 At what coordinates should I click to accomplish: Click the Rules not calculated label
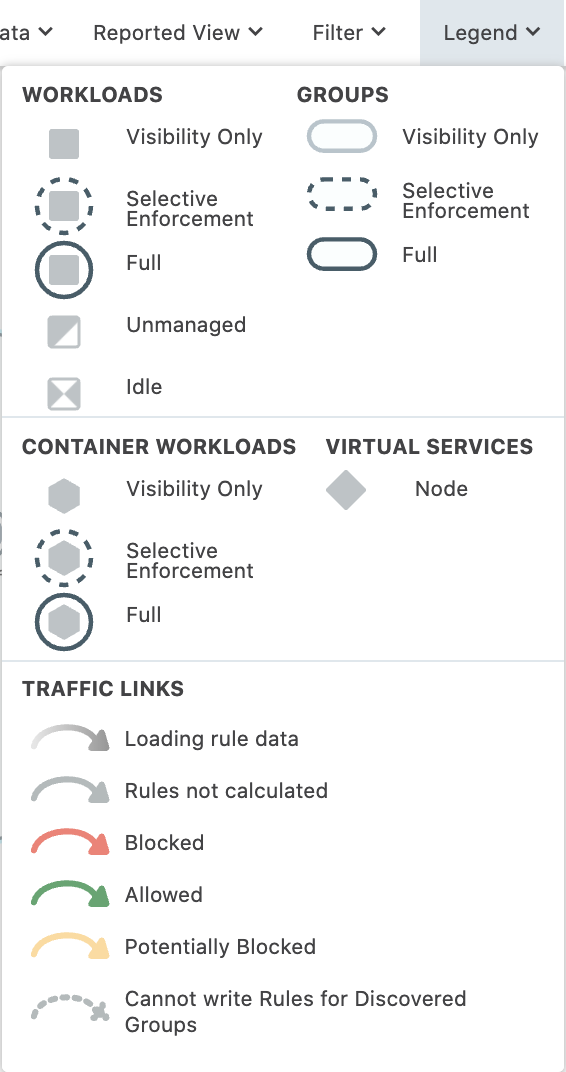[x=226, y=790]
